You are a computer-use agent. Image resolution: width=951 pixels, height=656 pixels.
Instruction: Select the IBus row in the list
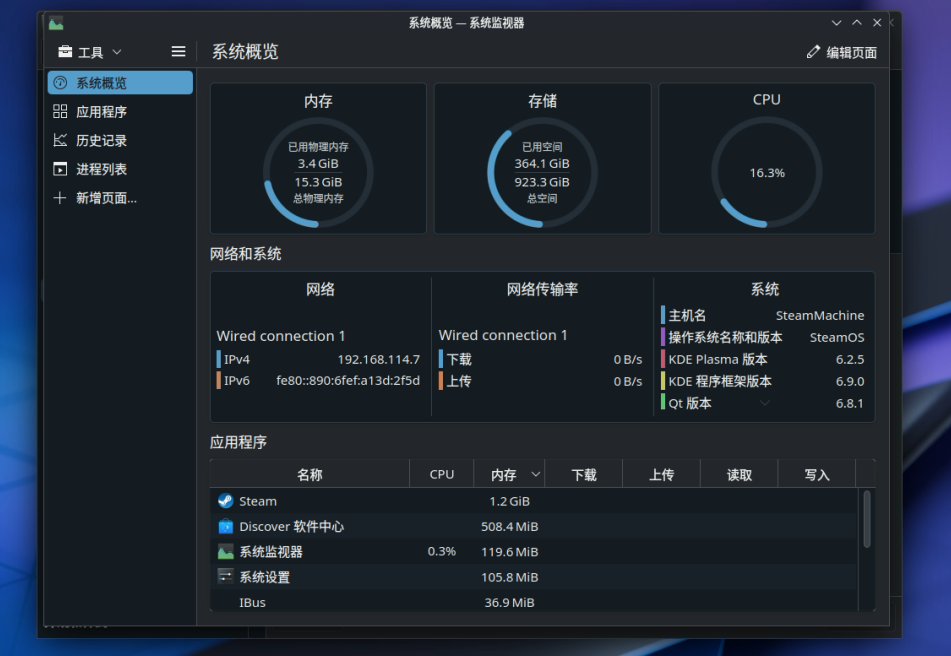(x=534, y=603)
